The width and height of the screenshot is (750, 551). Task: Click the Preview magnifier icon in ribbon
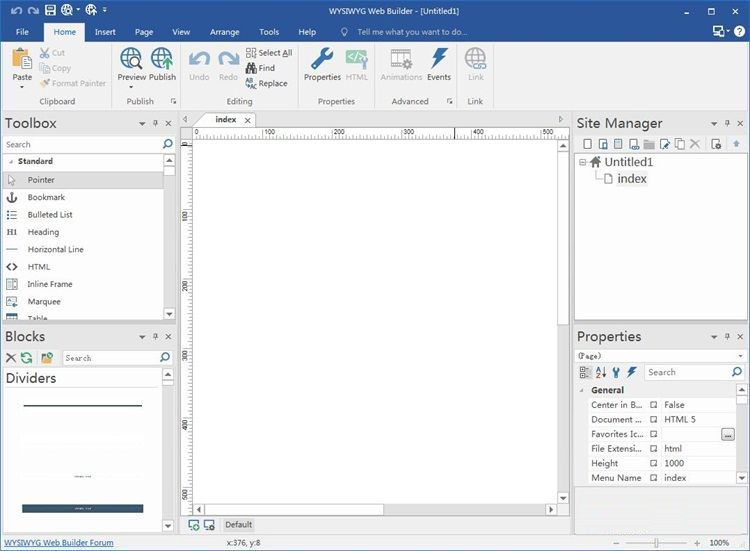(131, 59)
